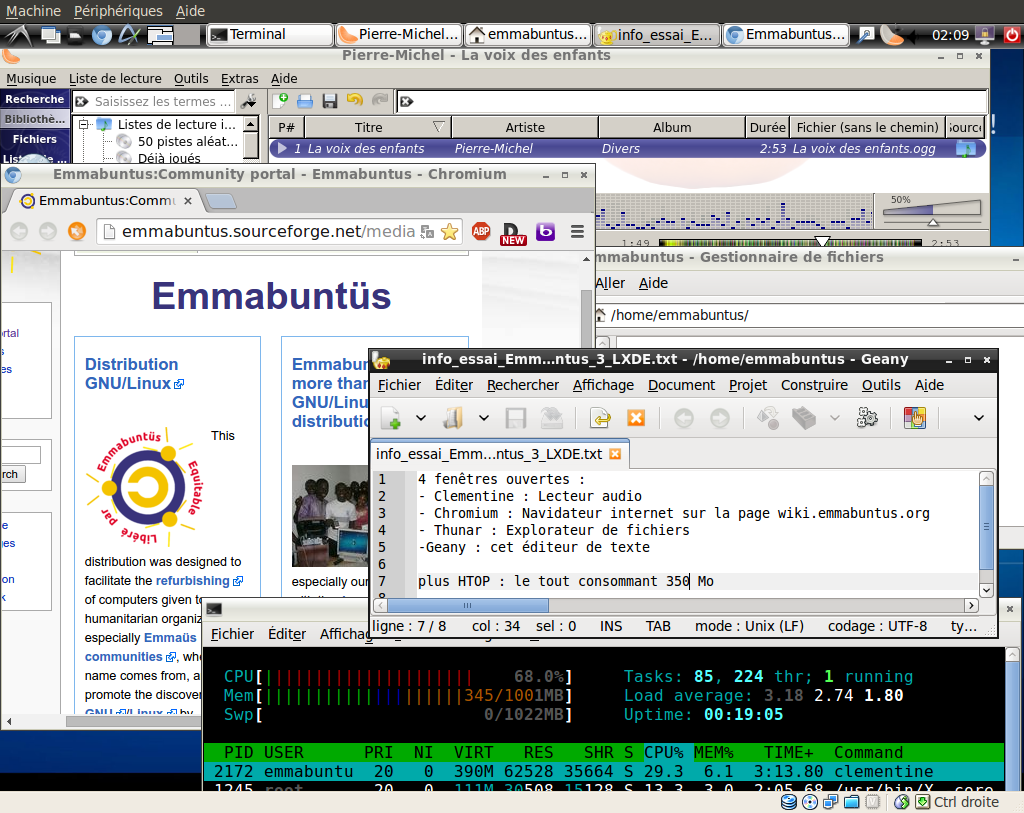The image size is (1024, 813).
Task: Close the info_essai tab in Geany
Action: [x=615, y=454]
